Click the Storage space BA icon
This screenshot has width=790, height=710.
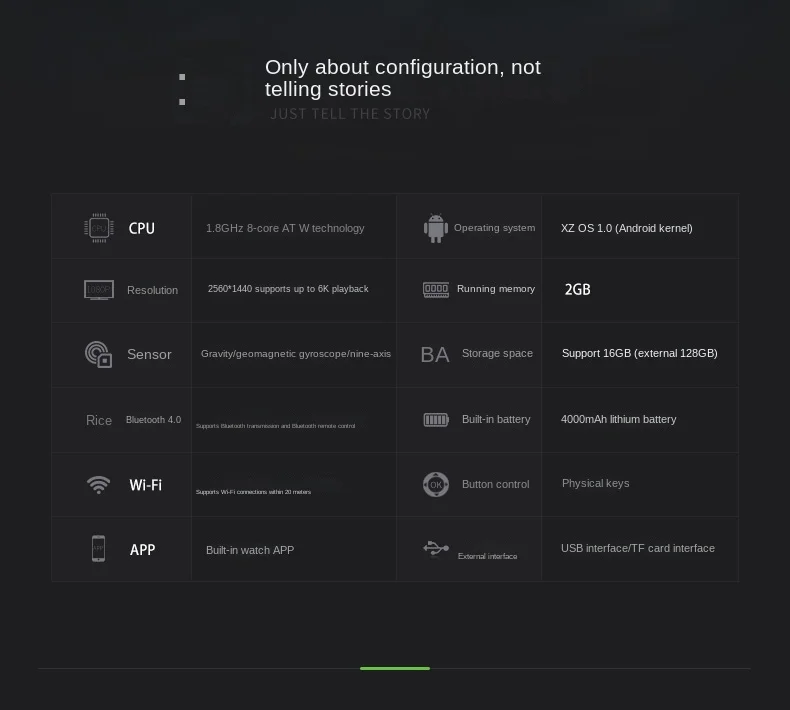435,354
